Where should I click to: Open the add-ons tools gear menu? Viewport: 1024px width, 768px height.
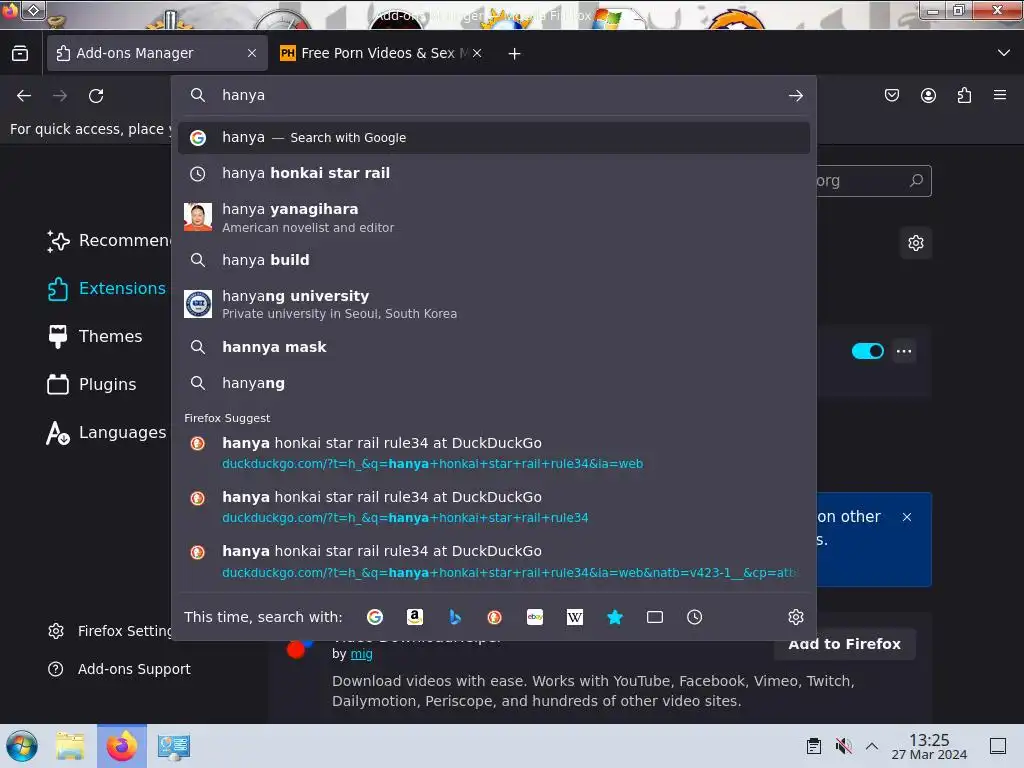[916, 243]
